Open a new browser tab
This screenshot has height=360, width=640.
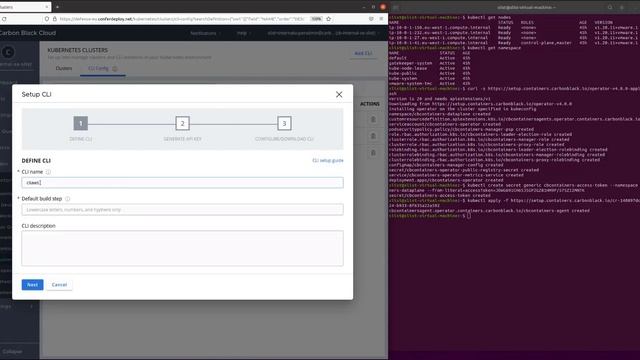tap(57, 7)
